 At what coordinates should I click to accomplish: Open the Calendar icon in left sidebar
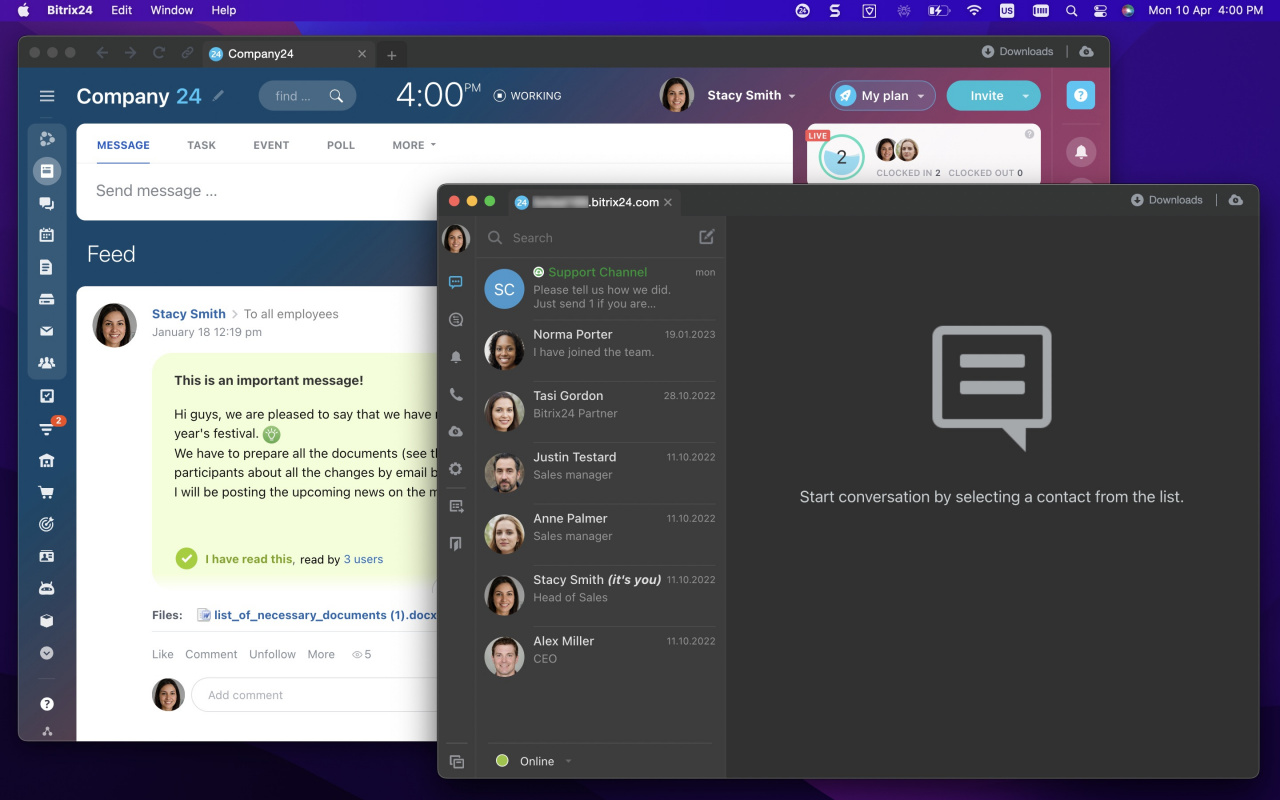point(47,235)
